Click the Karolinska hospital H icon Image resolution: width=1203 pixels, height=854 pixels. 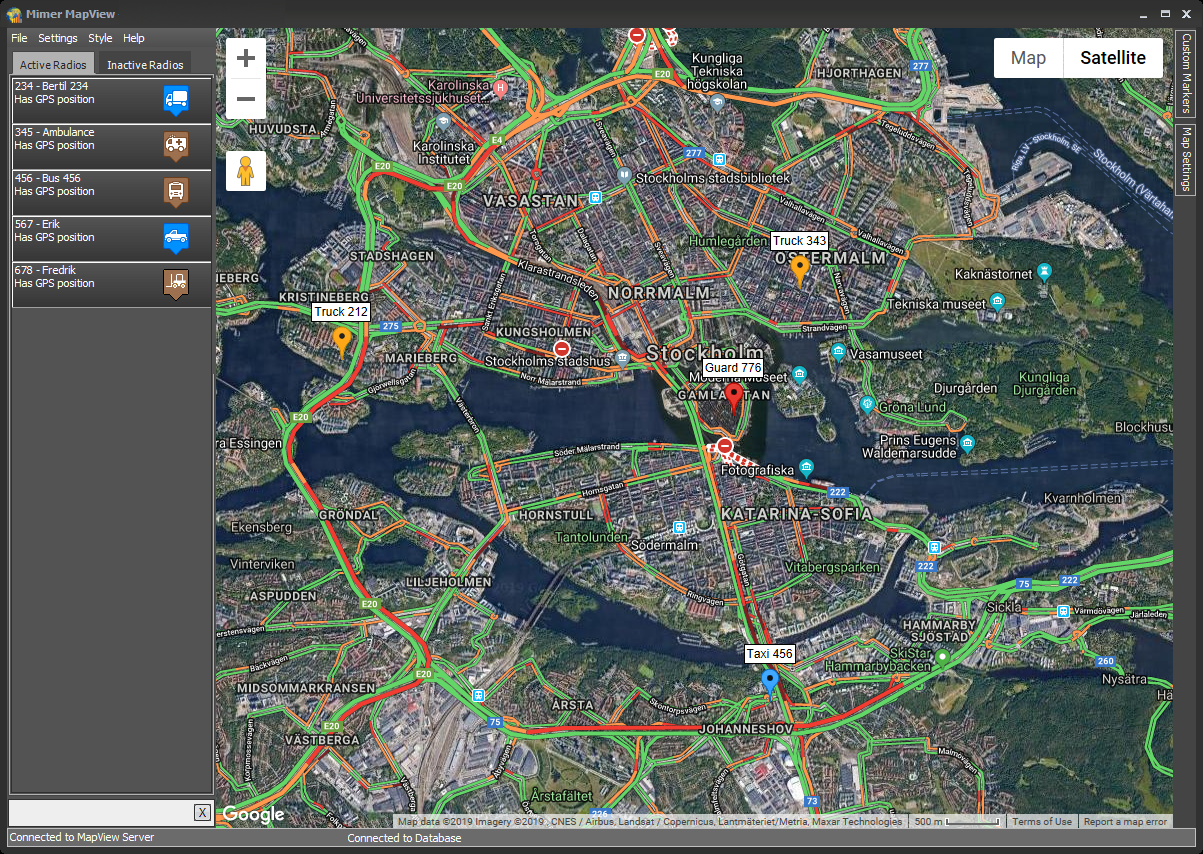click(x=501, y=87)
